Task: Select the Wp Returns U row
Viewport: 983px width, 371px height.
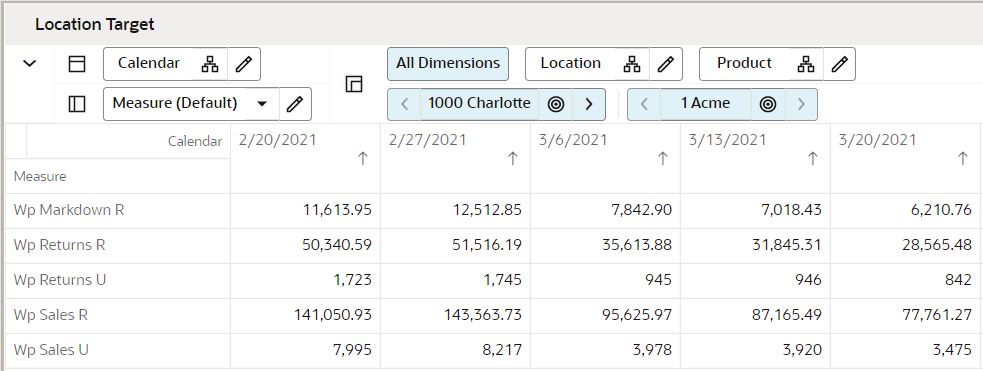Action: pos(118,281)
